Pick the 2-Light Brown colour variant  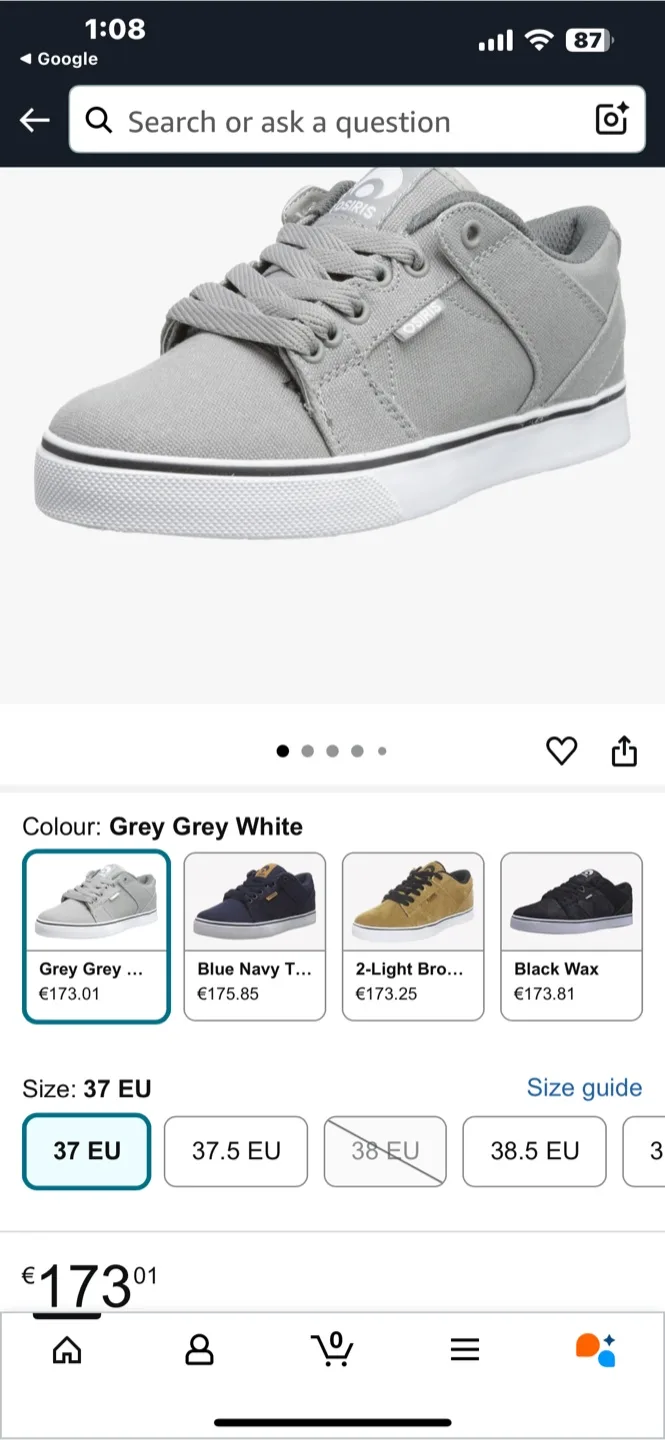[413, 936]
